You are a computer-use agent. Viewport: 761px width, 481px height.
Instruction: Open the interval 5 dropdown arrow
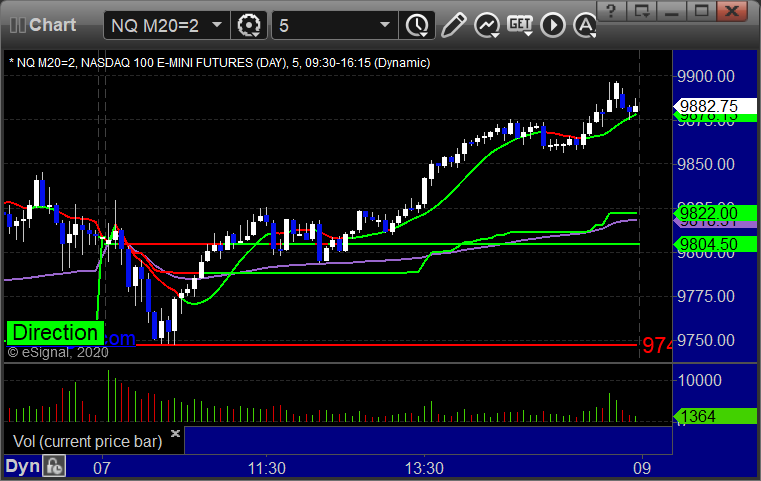tap(385, 25)
